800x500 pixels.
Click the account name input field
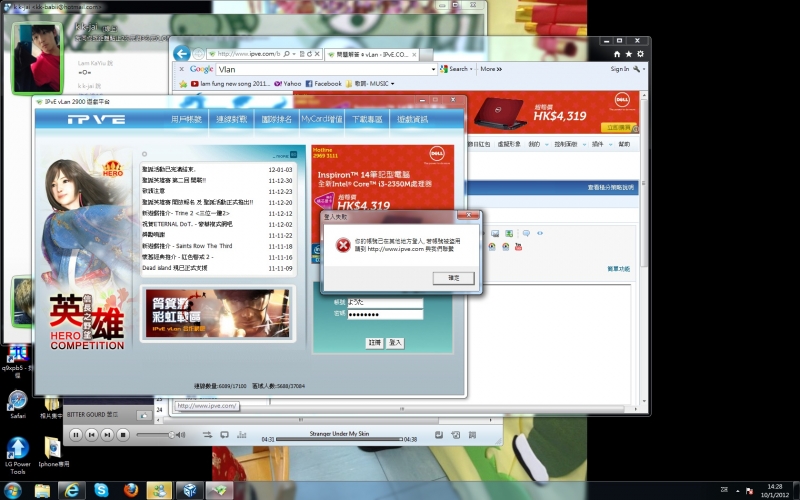point(385,303)
